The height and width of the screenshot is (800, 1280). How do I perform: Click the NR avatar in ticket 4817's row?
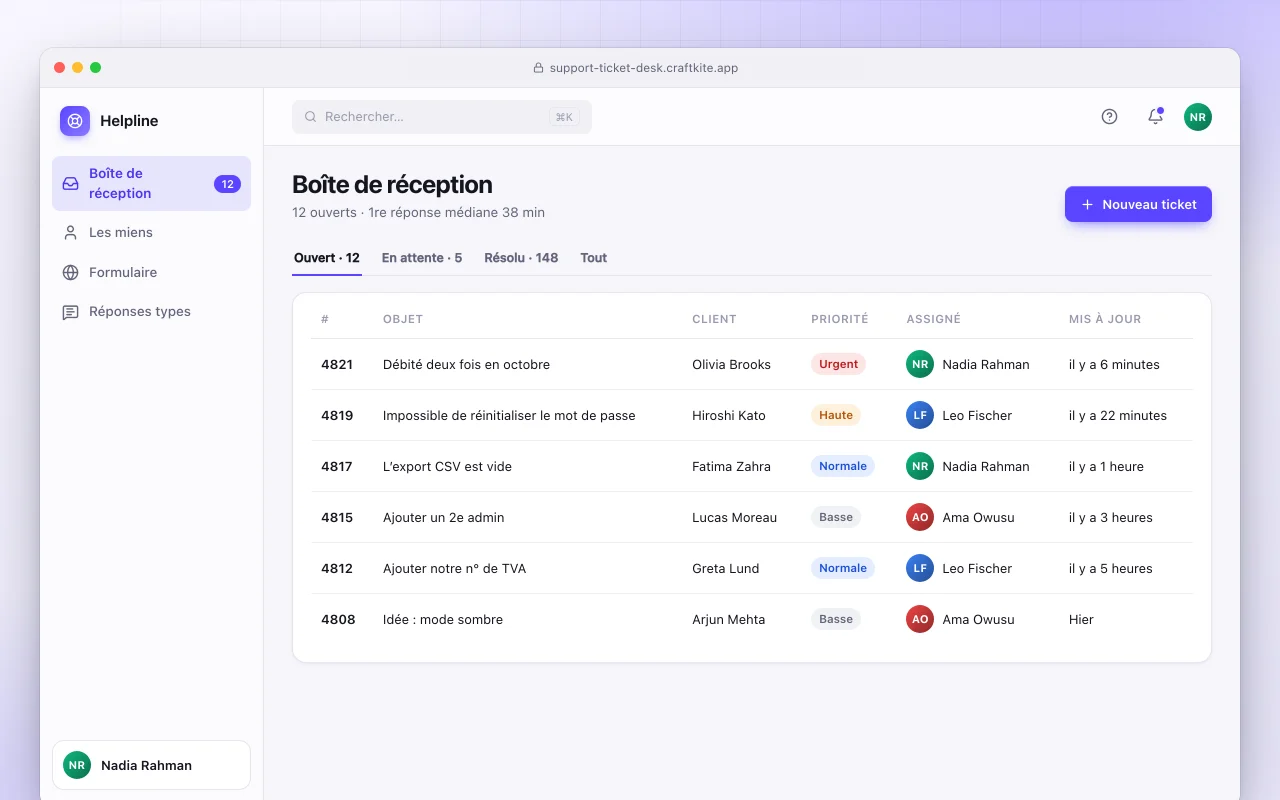coord(920,466)
